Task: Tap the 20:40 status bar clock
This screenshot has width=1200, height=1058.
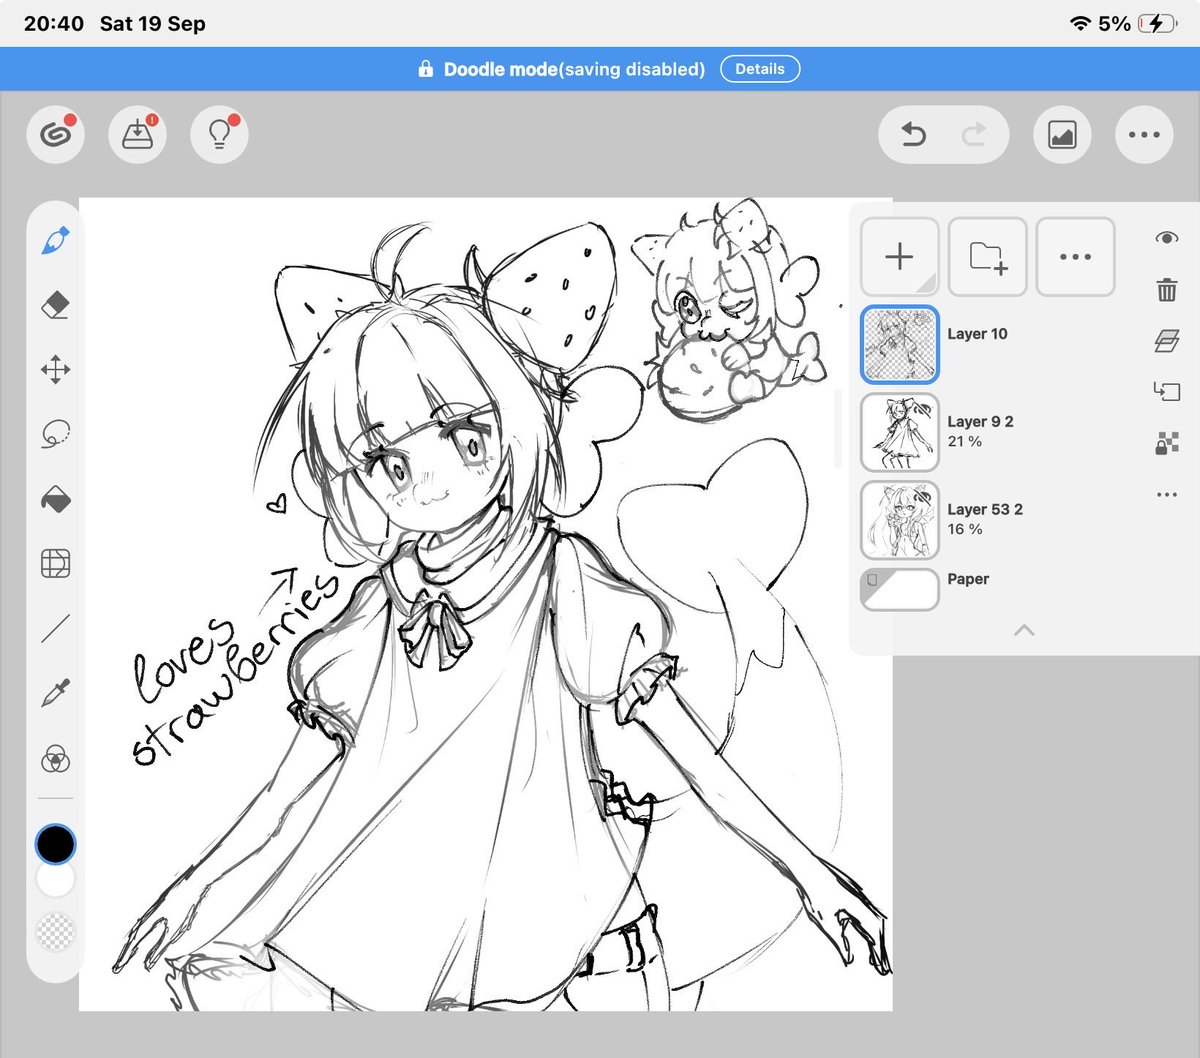Action: click(54, 23)
